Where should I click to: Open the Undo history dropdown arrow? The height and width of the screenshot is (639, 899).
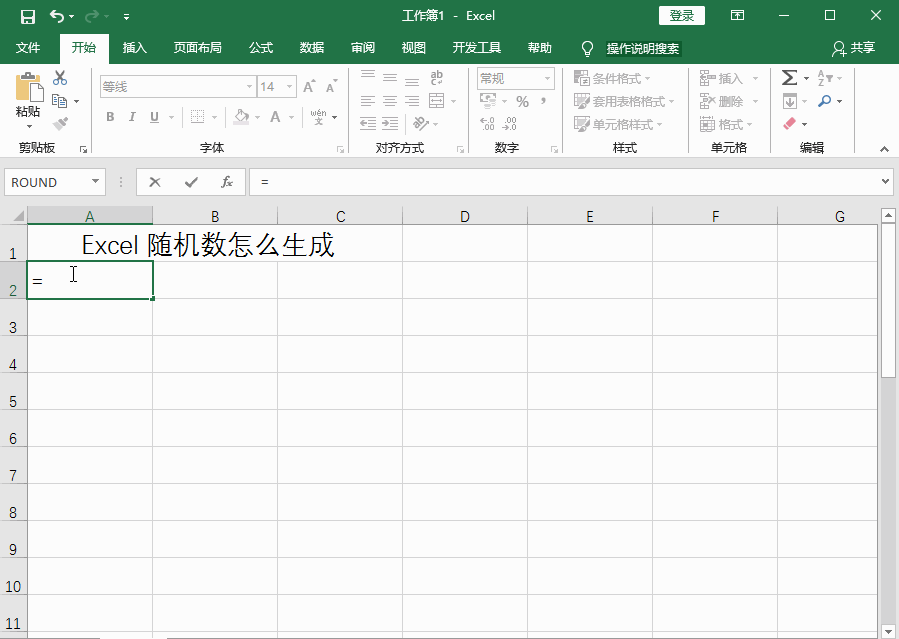(x=72, y=17)
